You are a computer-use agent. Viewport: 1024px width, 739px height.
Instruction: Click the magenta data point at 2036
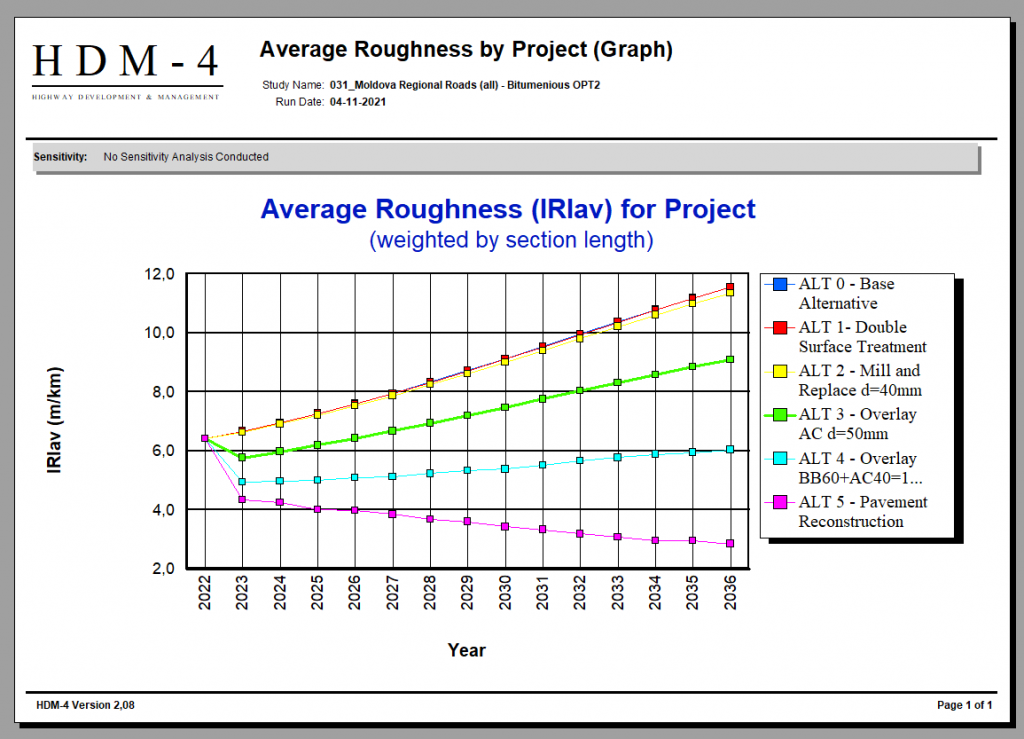click(730, 543)
